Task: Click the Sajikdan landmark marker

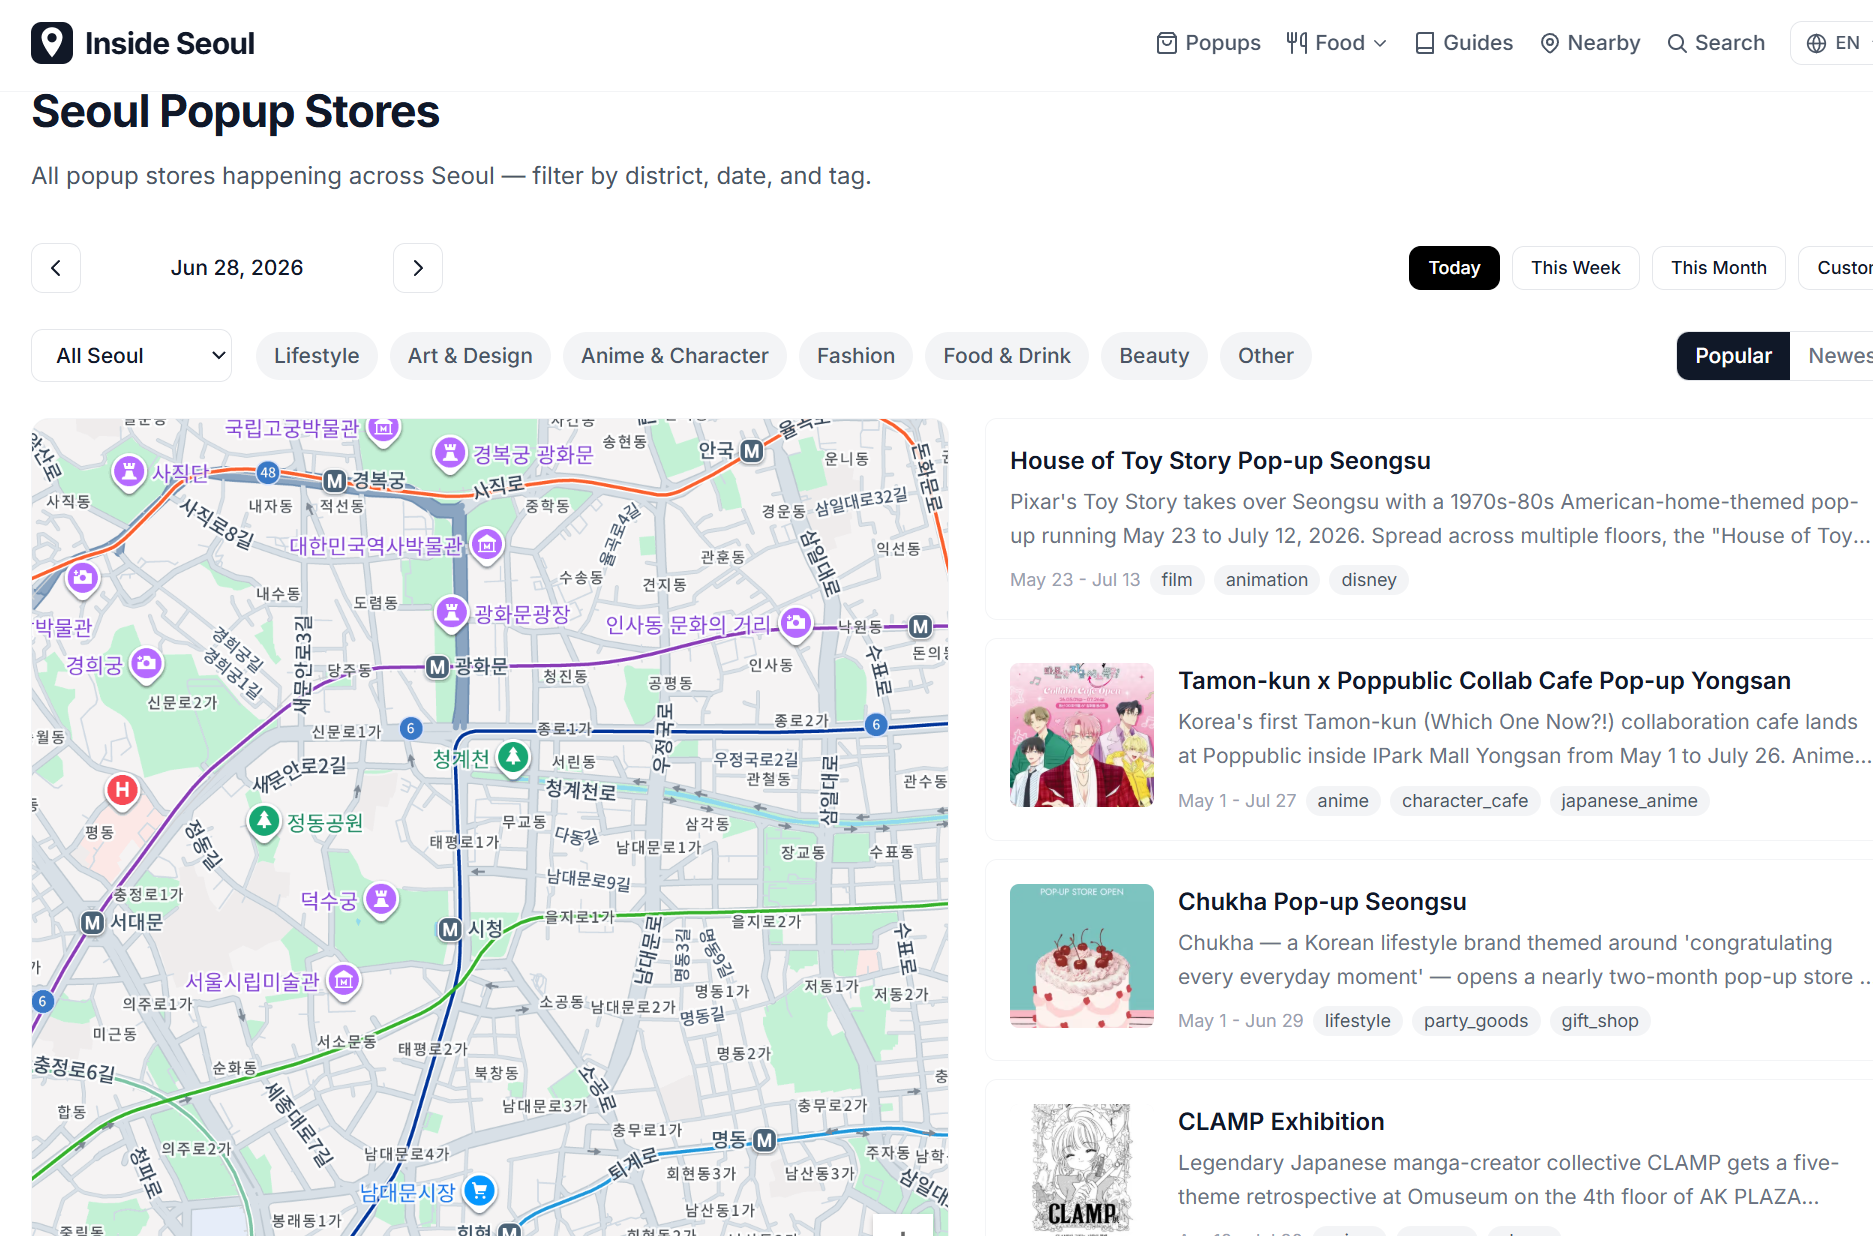Action: pyautogui.click(x=129, y=471)
